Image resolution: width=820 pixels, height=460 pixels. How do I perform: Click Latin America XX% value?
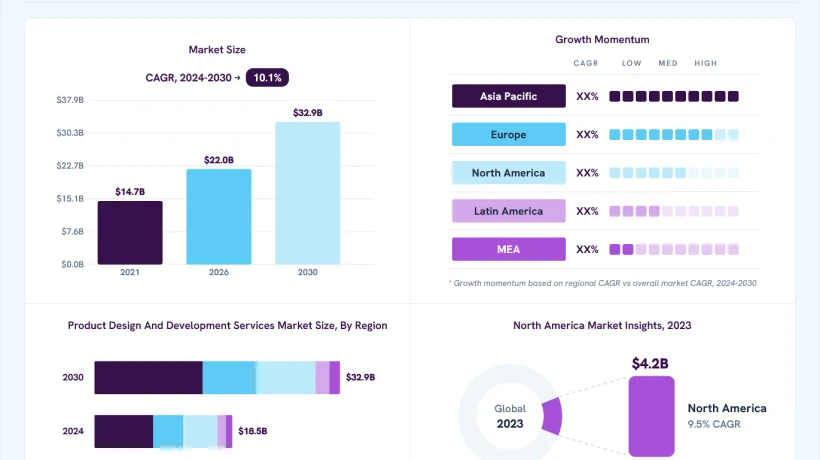587,211
